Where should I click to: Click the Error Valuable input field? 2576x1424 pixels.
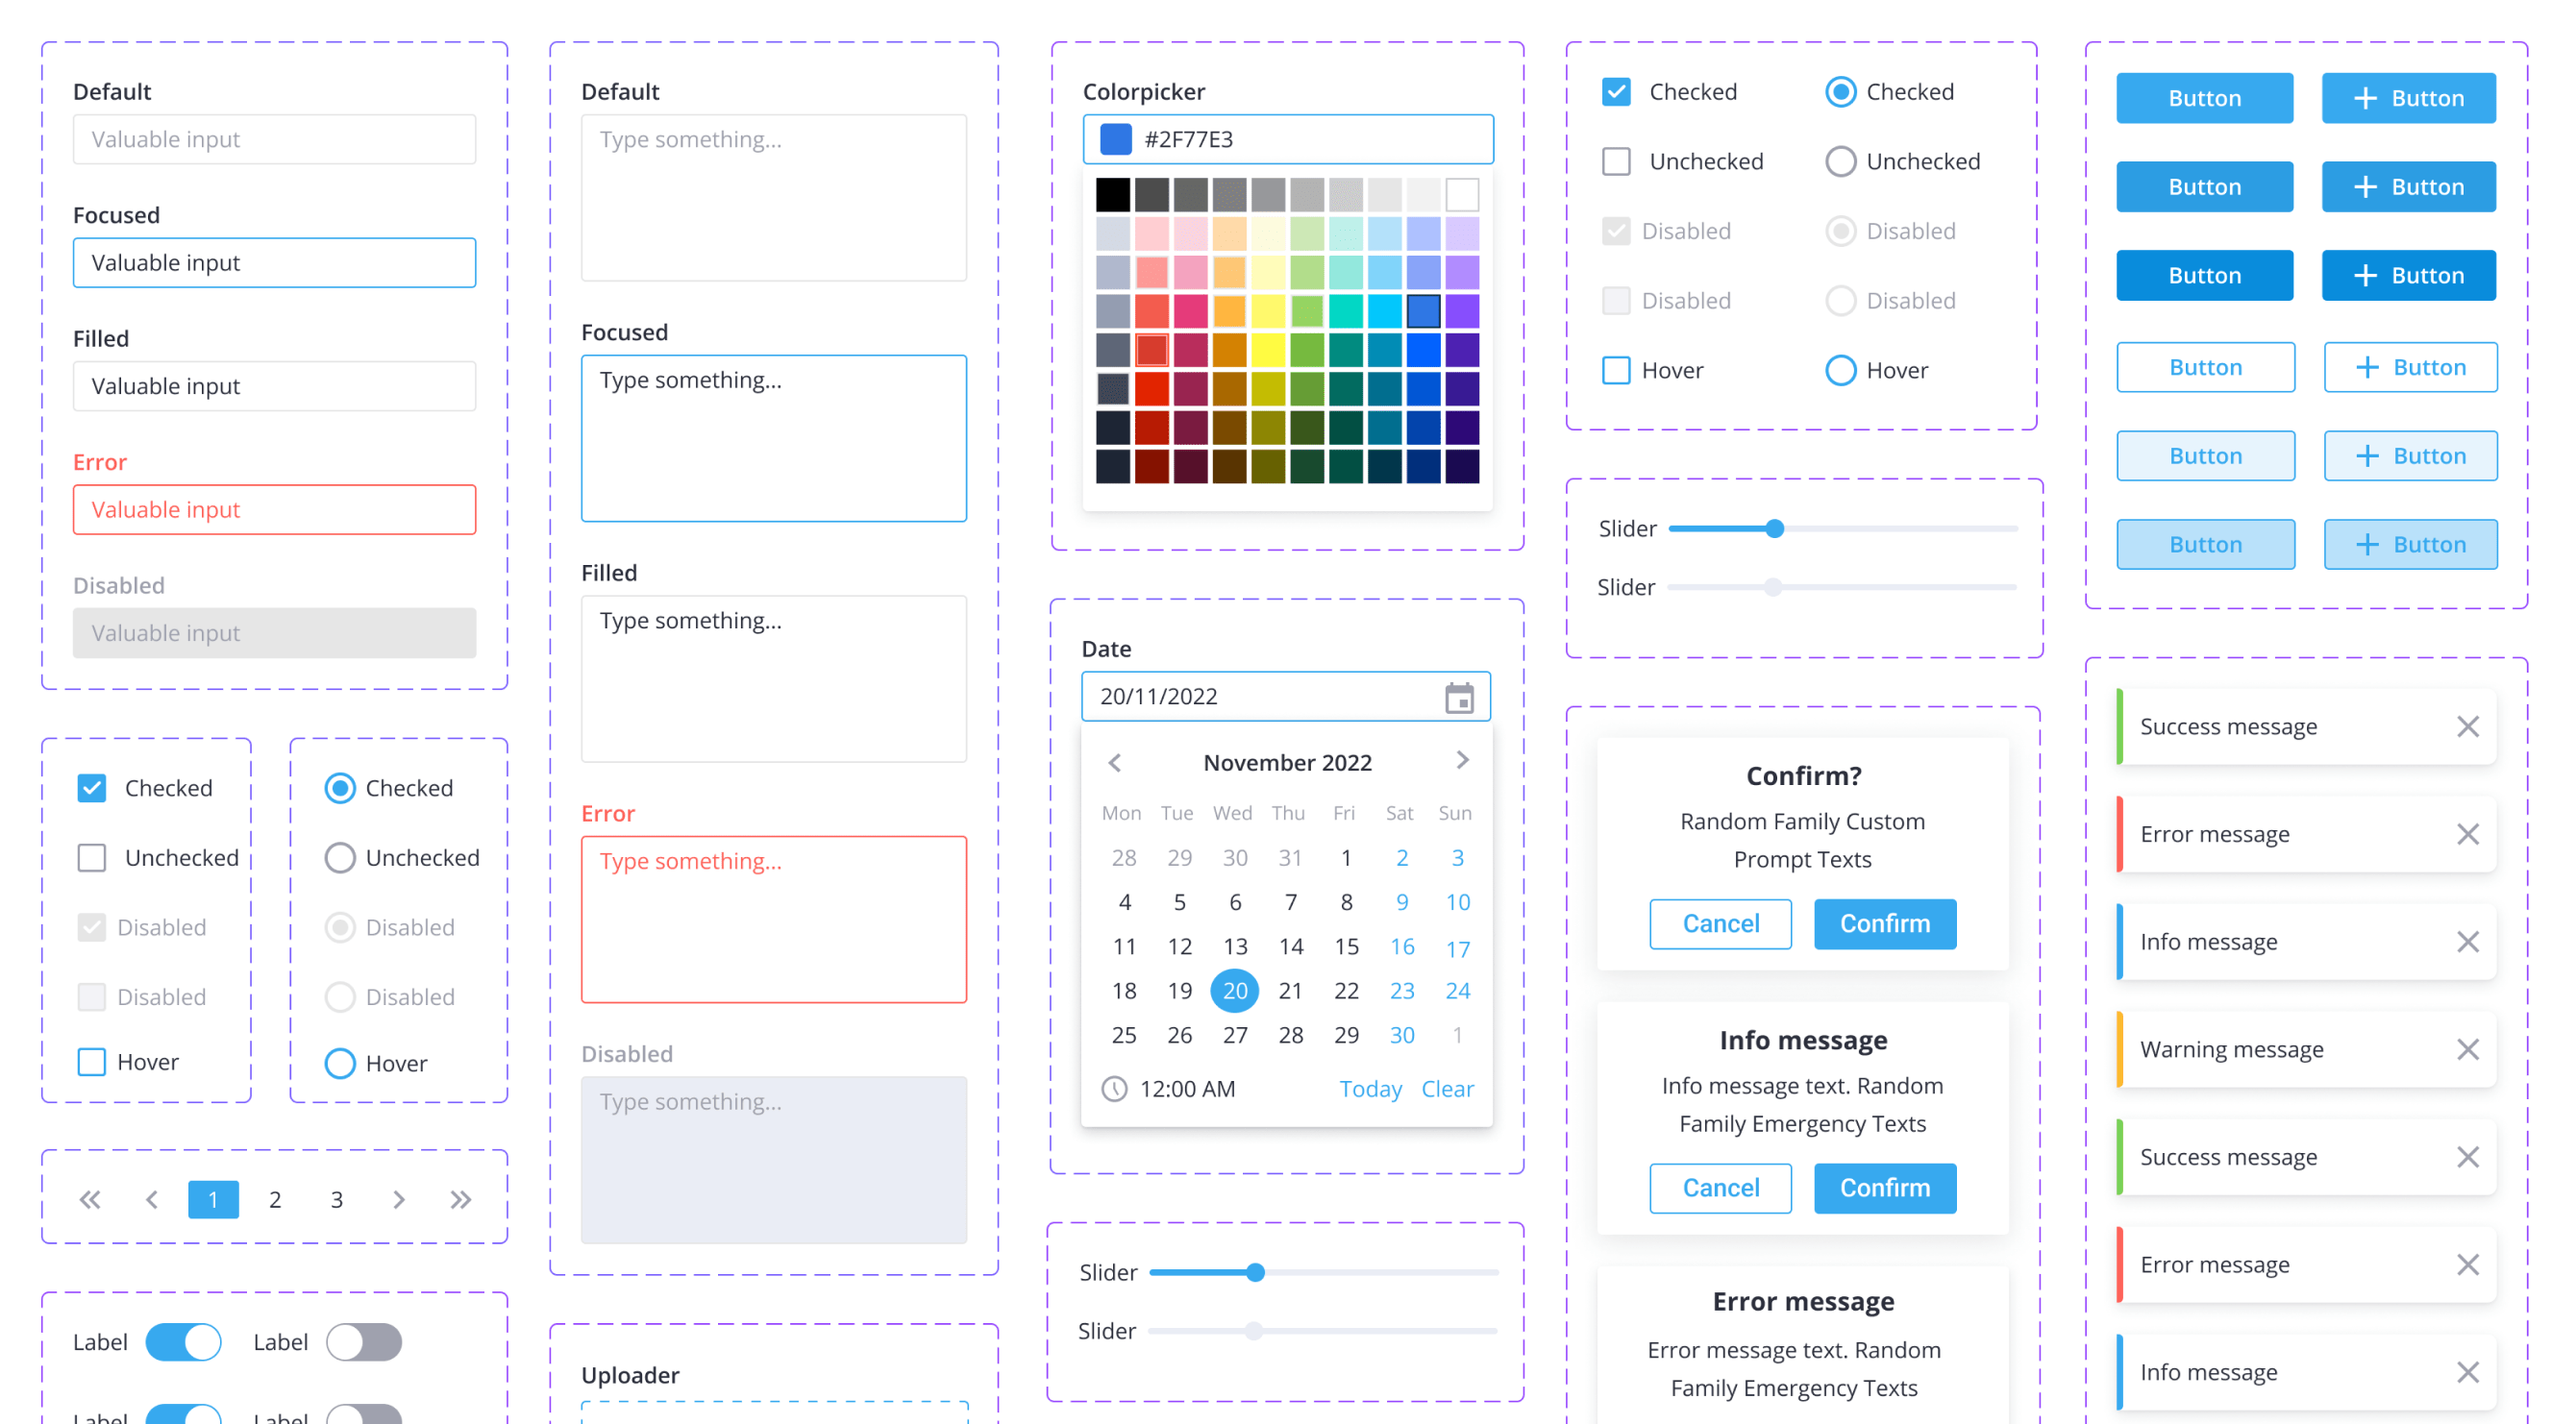click(x=274, y=510)
